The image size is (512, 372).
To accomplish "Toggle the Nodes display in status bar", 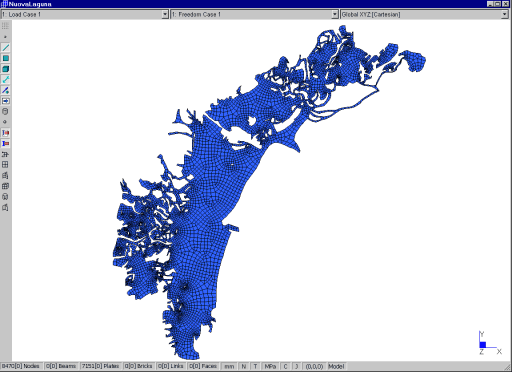I will 21,366.
